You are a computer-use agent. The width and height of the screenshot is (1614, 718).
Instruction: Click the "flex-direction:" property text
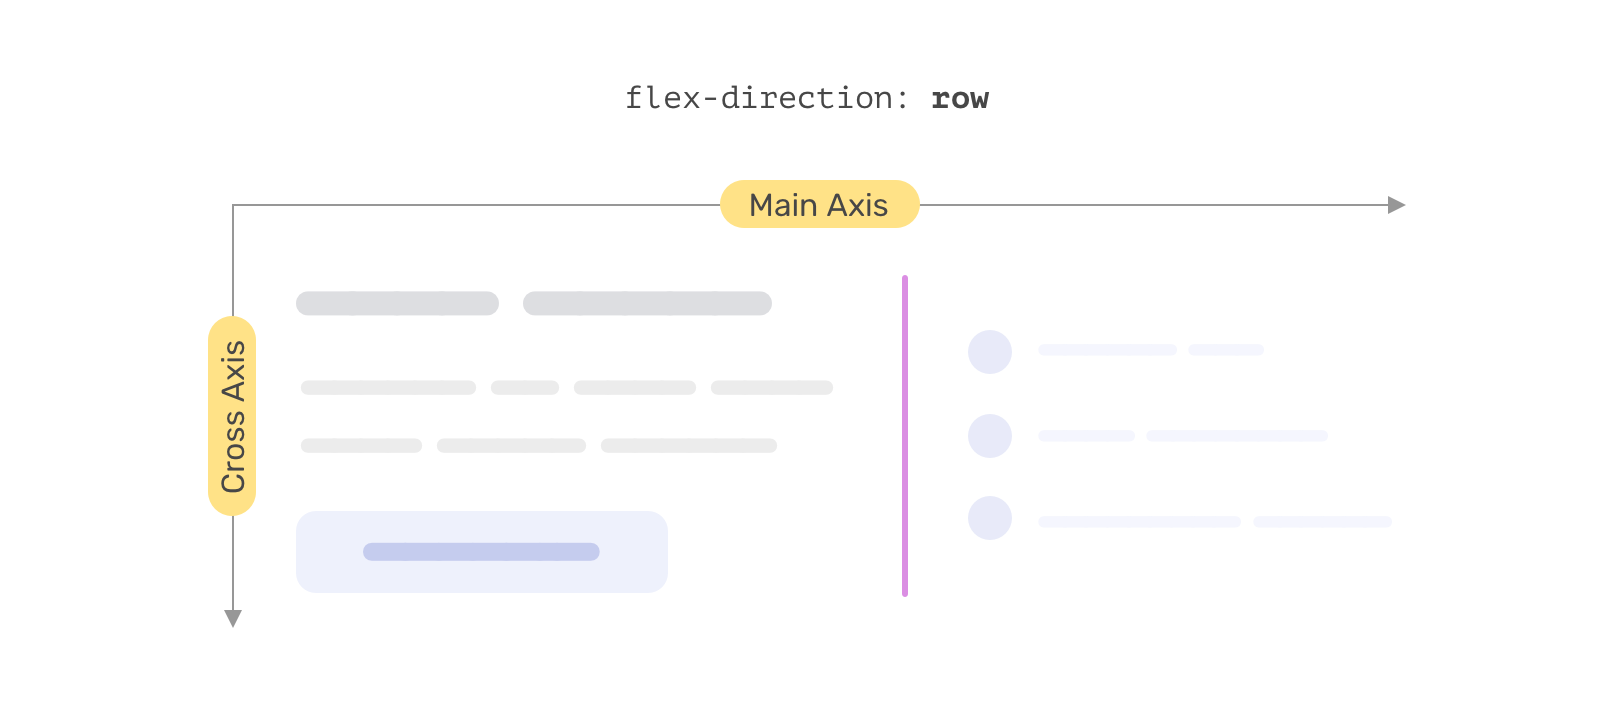coord(766,98)
